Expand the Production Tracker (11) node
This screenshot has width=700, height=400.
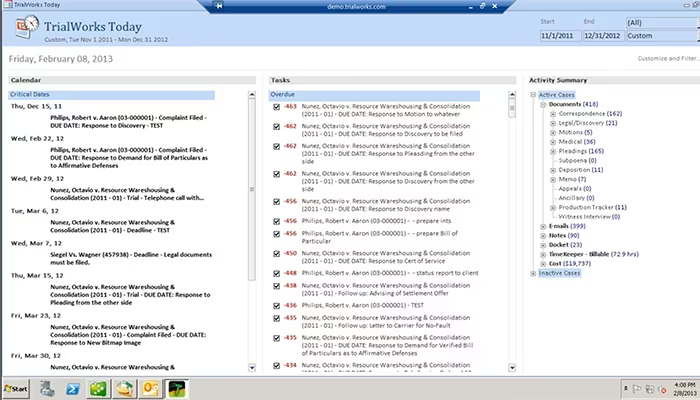553,208
